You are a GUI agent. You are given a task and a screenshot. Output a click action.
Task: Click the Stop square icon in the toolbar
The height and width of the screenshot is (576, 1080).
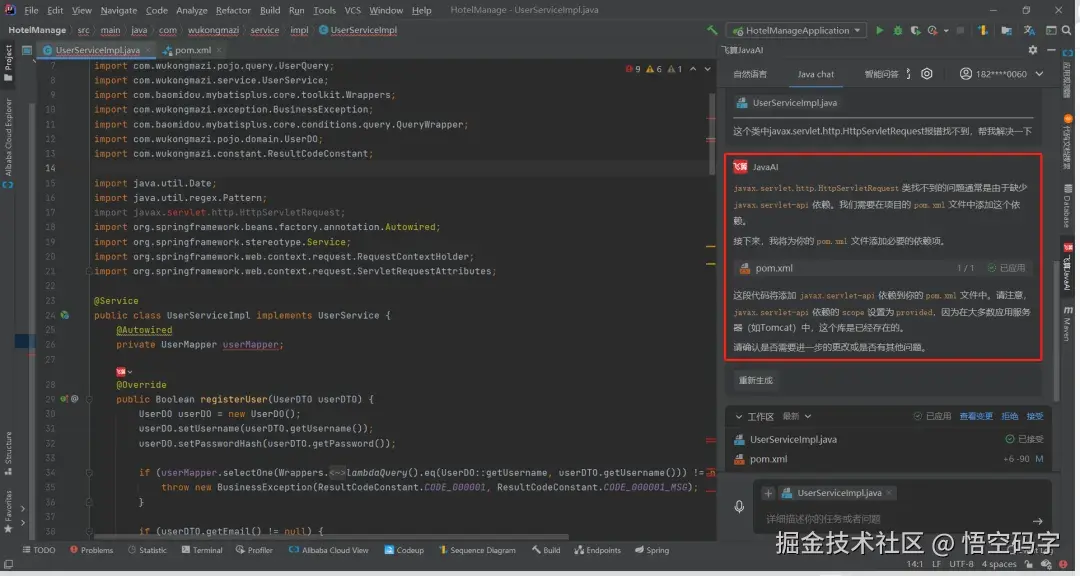(x=960, y=30)
